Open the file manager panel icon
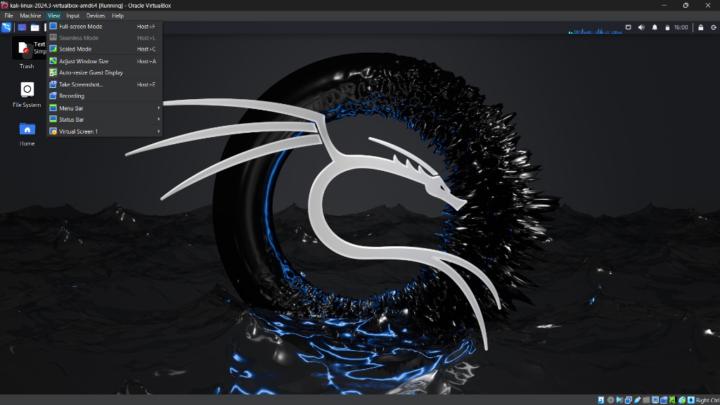Screen dimensions: 720x405 (x=35, y=28)
